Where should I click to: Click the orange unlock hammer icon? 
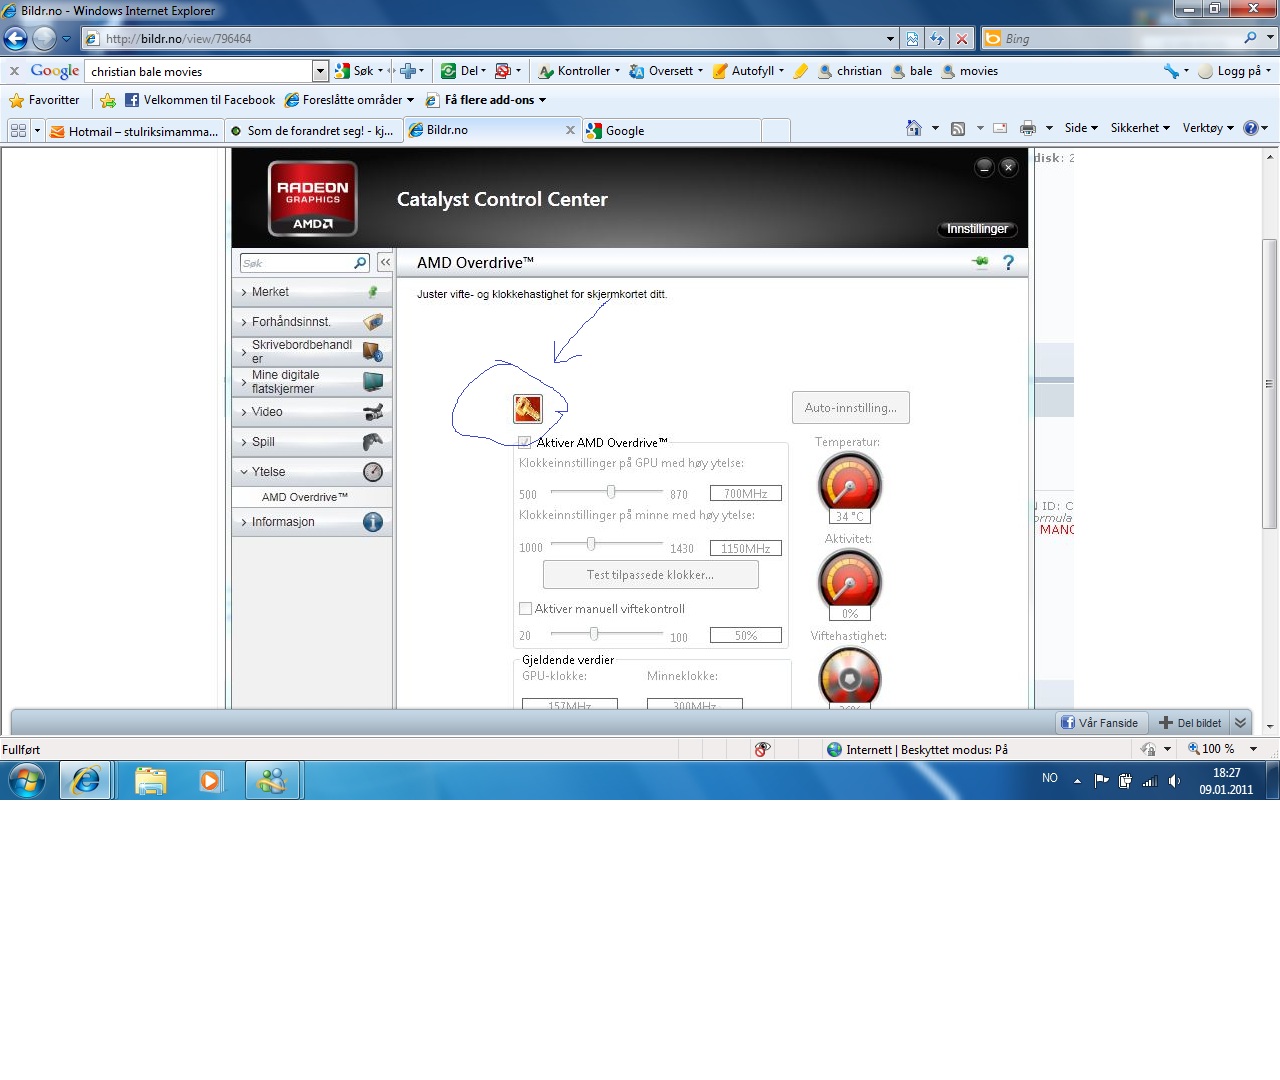pyautogui.click(x=527, y=408)
